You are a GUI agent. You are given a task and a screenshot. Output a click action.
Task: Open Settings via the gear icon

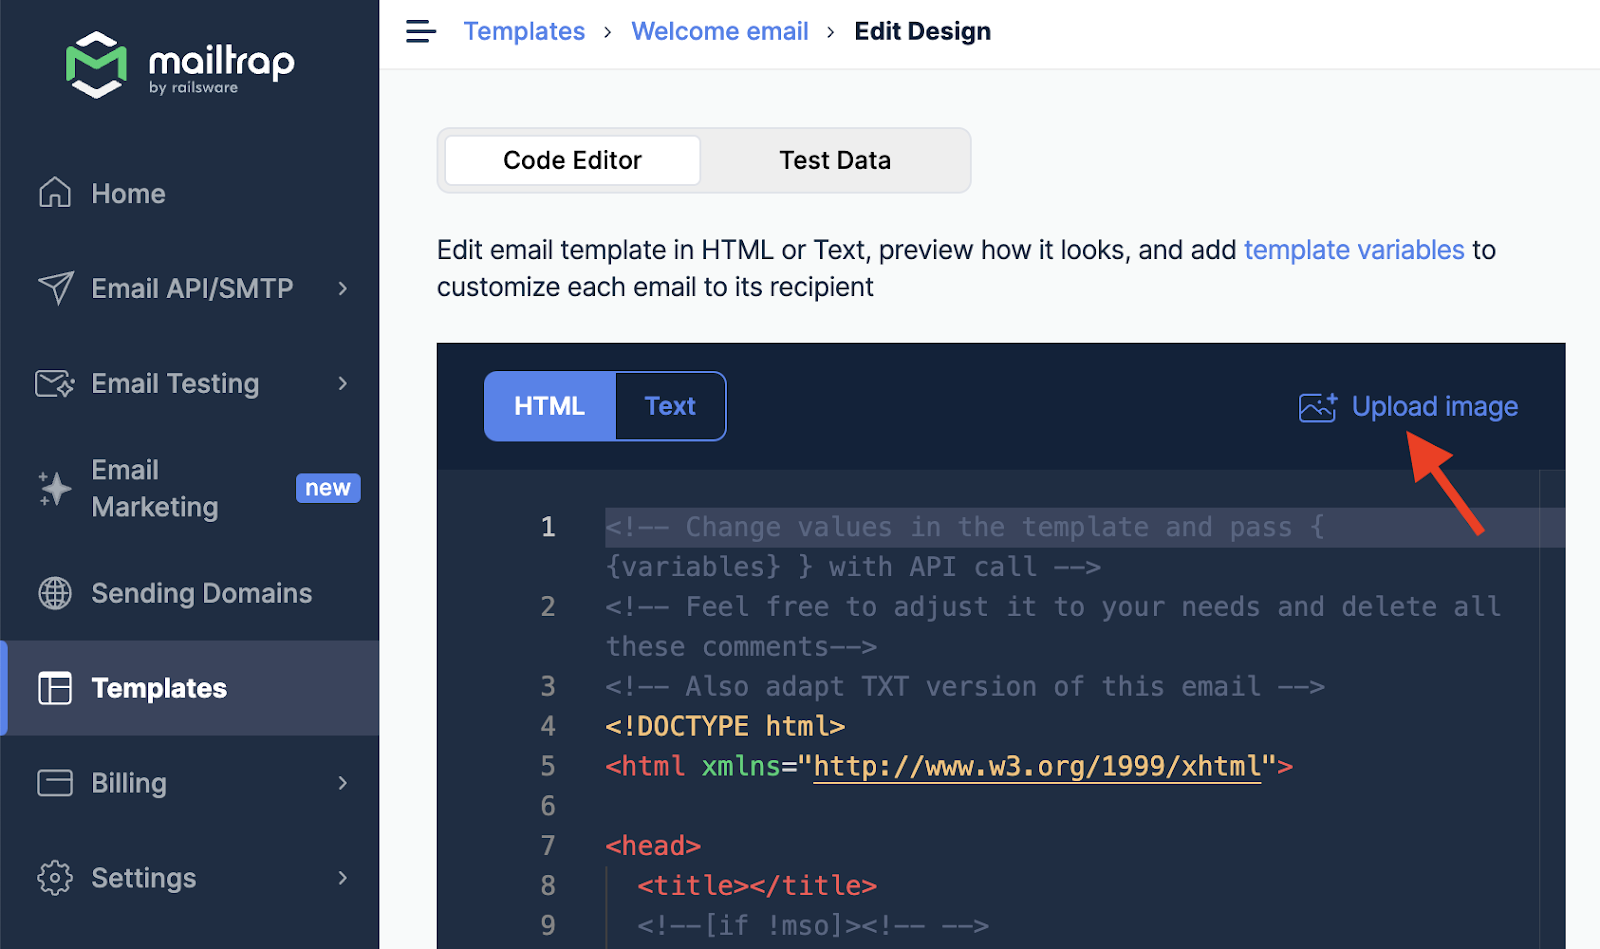click(x=54, y=877)
